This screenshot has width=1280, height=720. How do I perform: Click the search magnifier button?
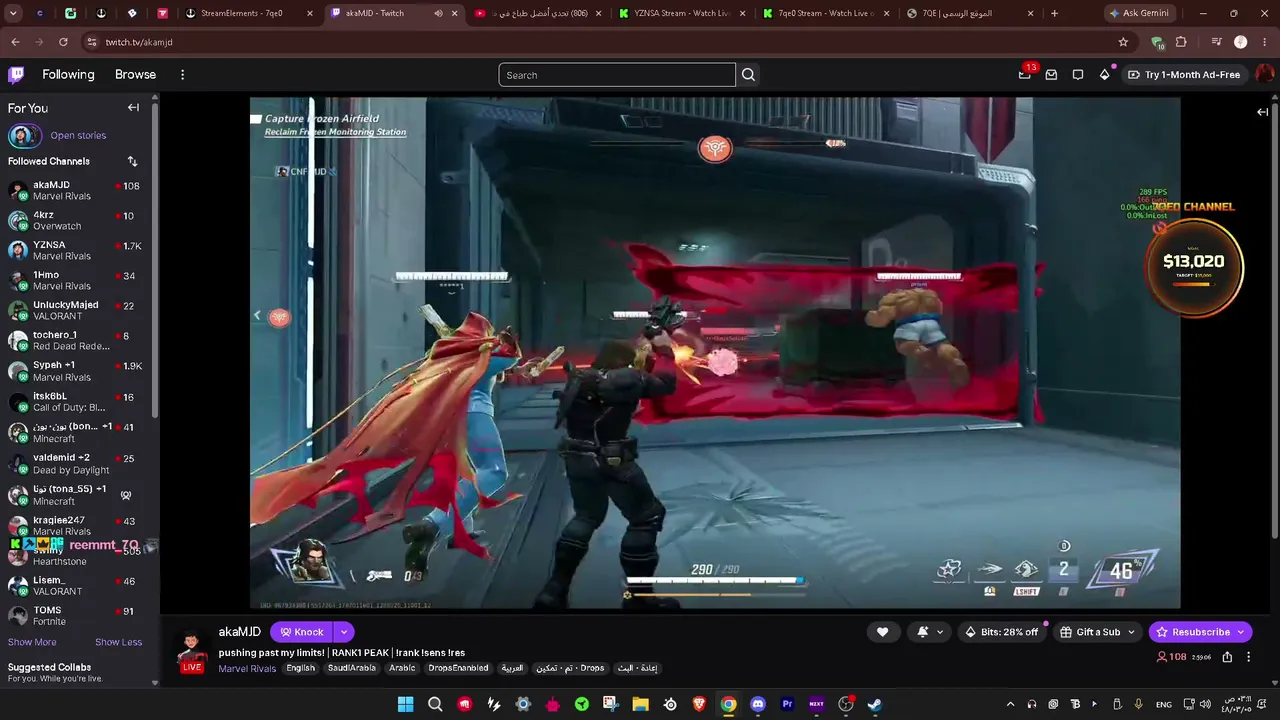tap(748, 75)
